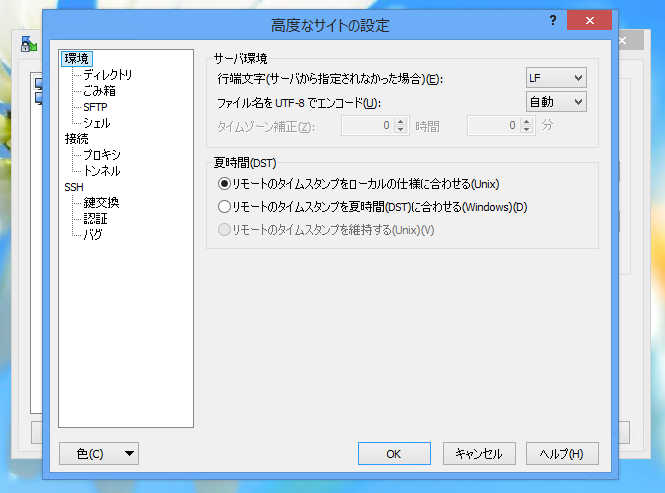
Task: Open the UTF-8 encode 自動 dropdown
Action: tap(556, 102)
